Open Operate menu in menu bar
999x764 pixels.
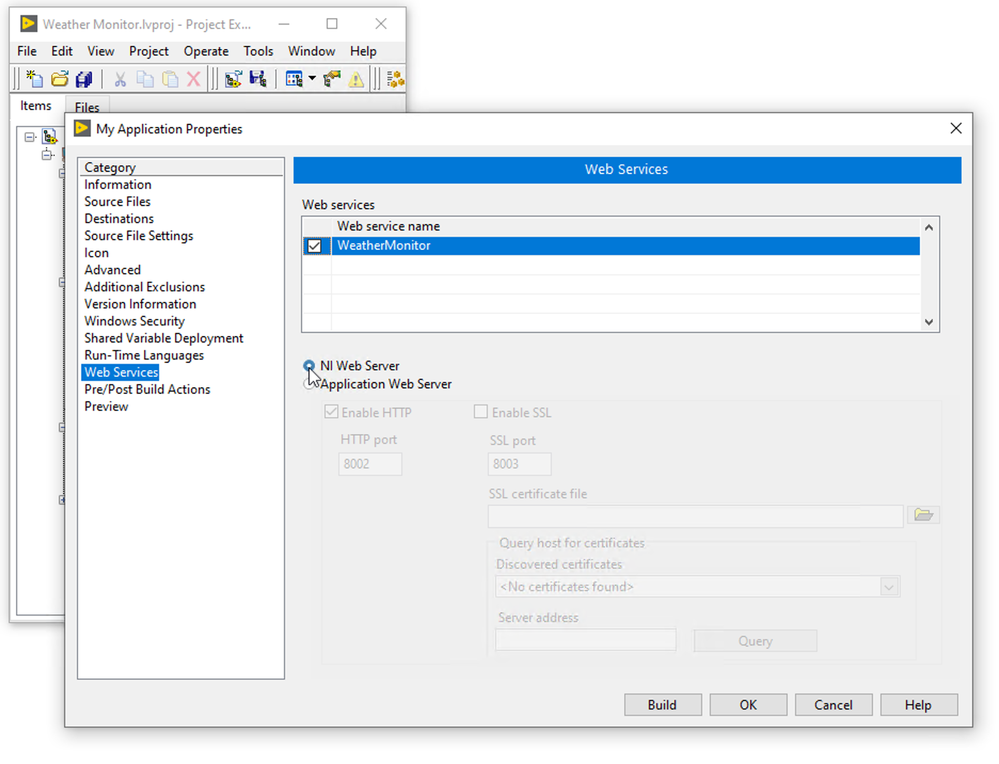(x=206, y=51)
